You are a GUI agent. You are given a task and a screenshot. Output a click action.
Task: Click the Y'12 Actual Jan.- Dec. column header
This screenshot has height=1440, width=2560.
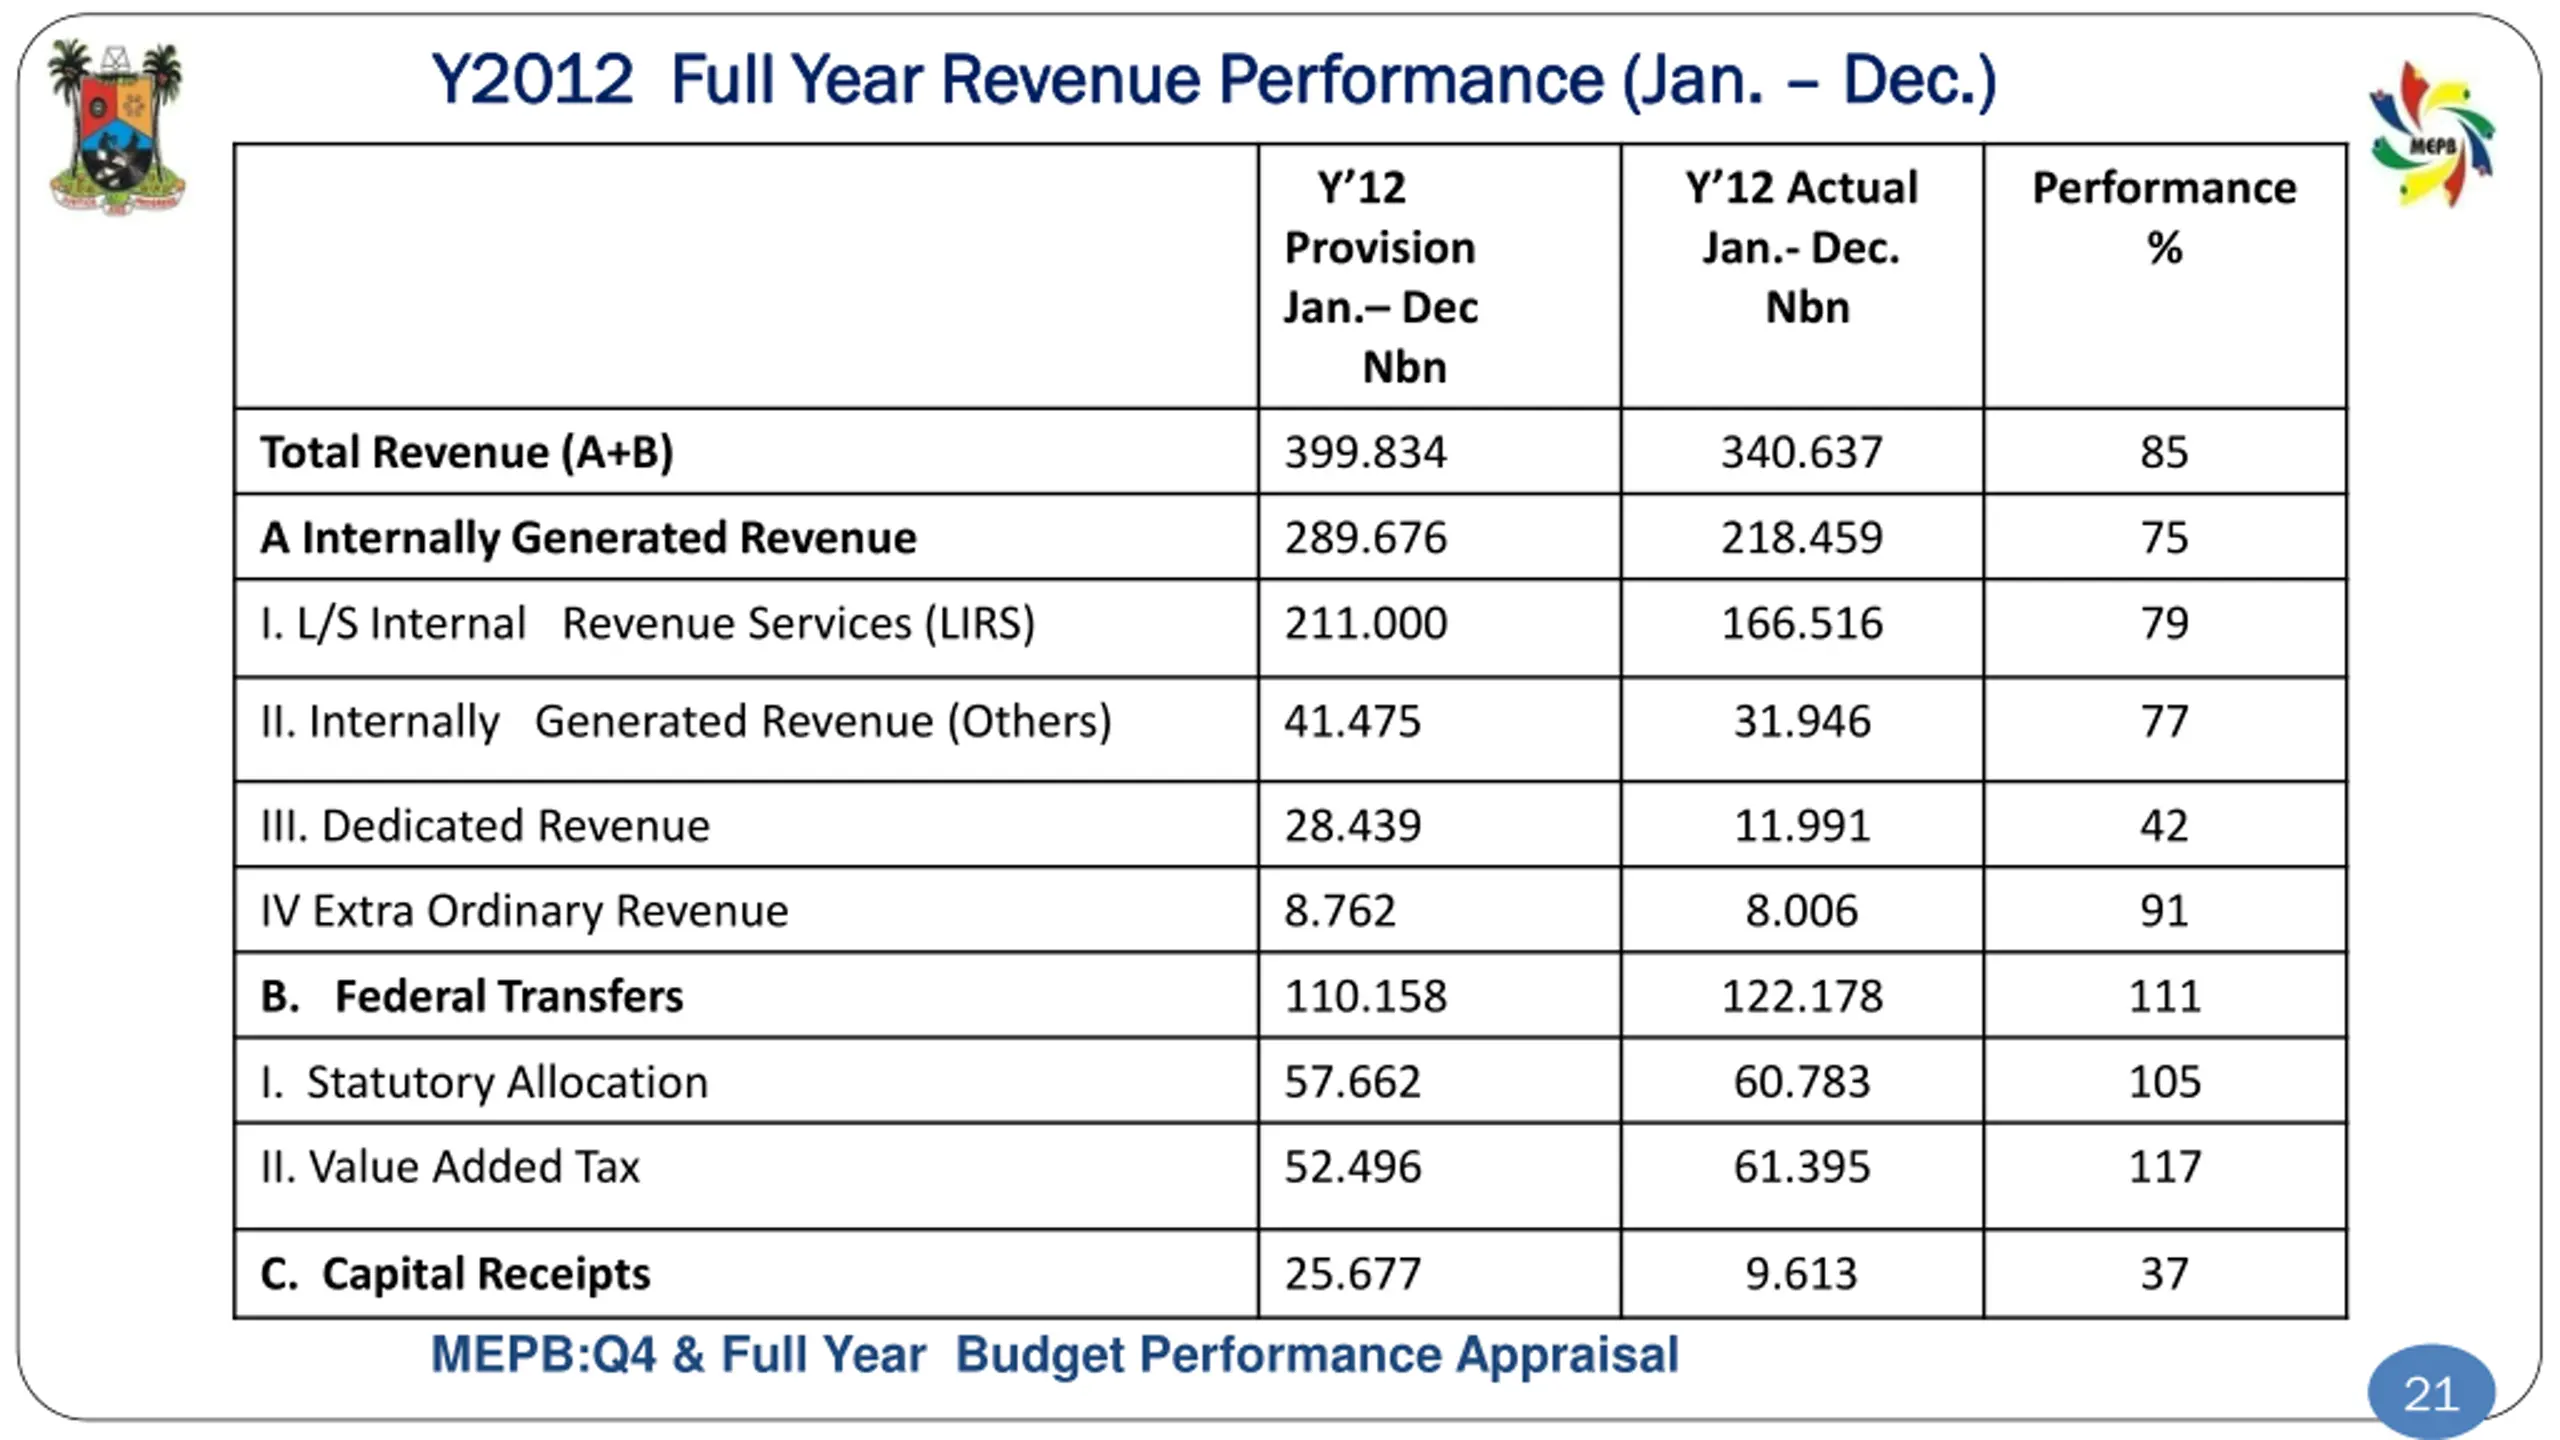click(x=1800, y=247)
